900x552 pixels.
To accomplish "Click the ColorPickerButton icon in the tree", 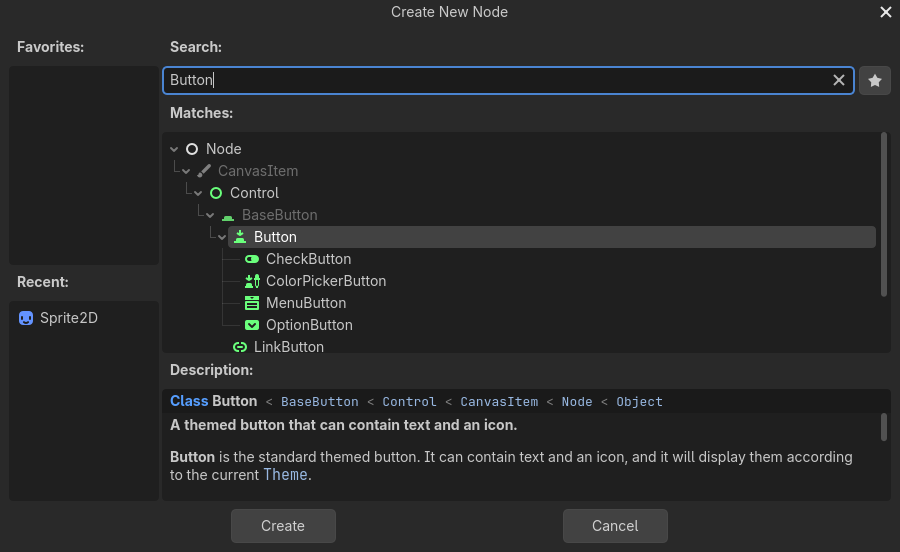I will 252,281.
